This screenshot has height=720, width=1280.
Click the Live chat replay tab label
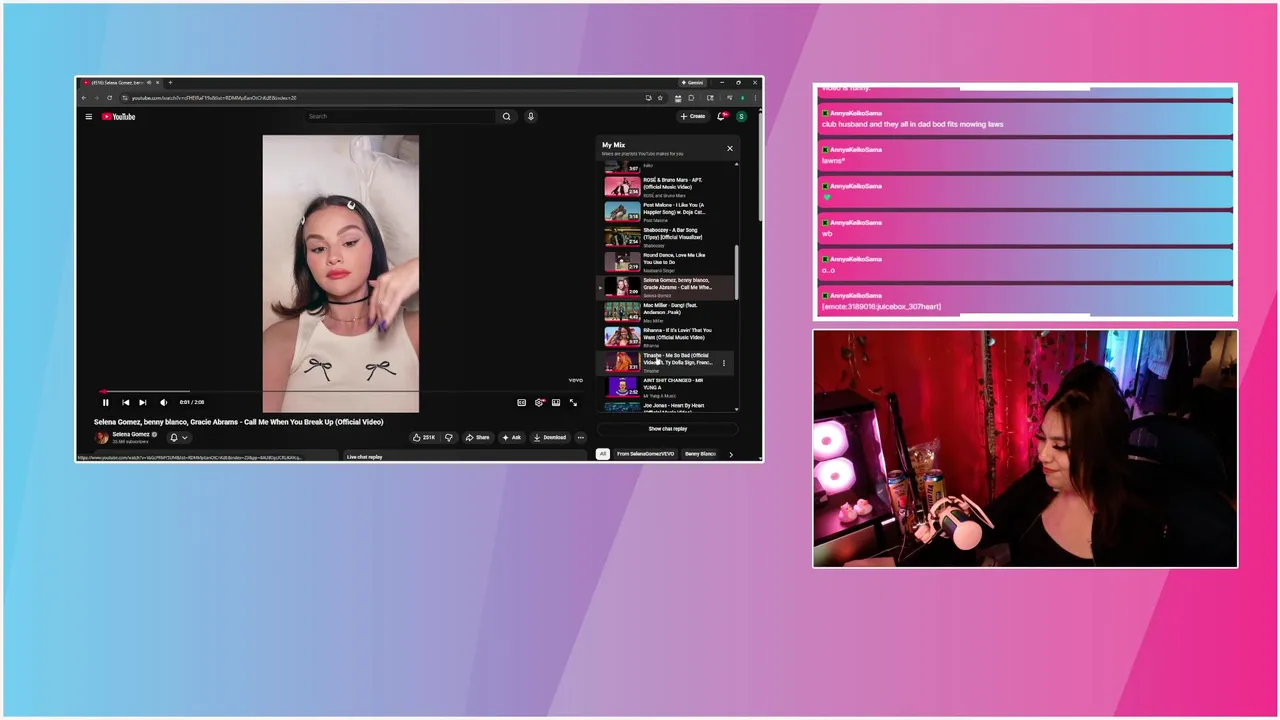click(x=364, y=457)
